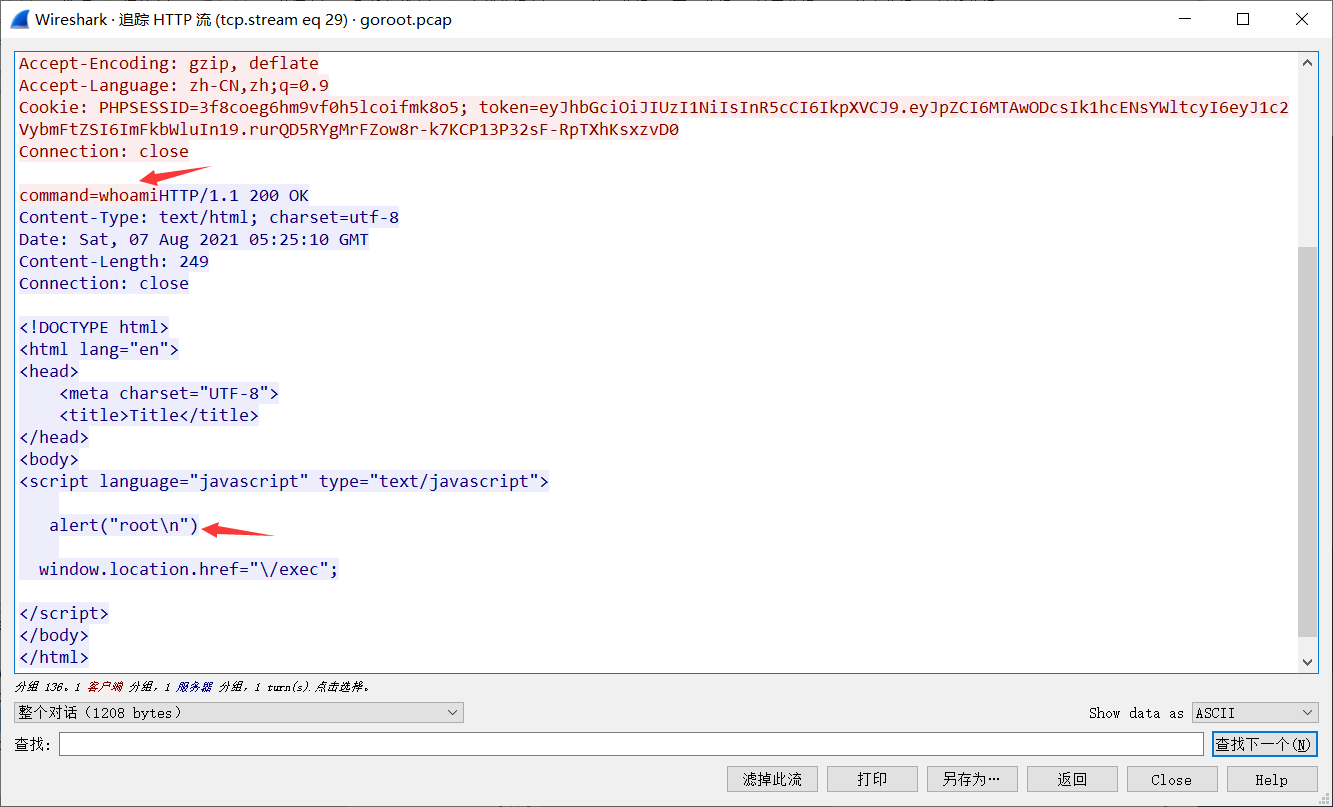Click the closing '</script>' line
Screen dimensions: 1333x807
tap(64, 613)
